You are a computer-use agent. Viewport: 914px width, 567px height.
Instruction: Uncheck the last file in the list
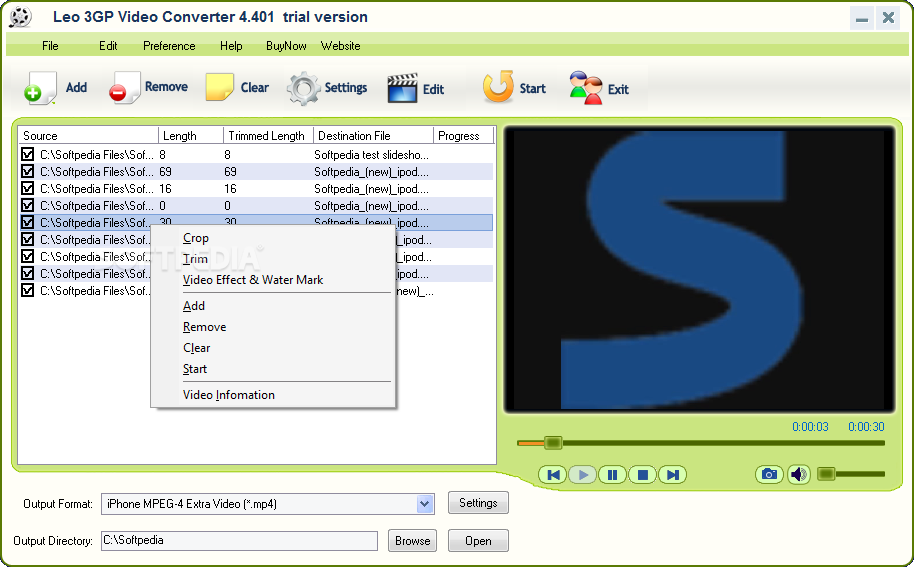[x=27, y=290]
